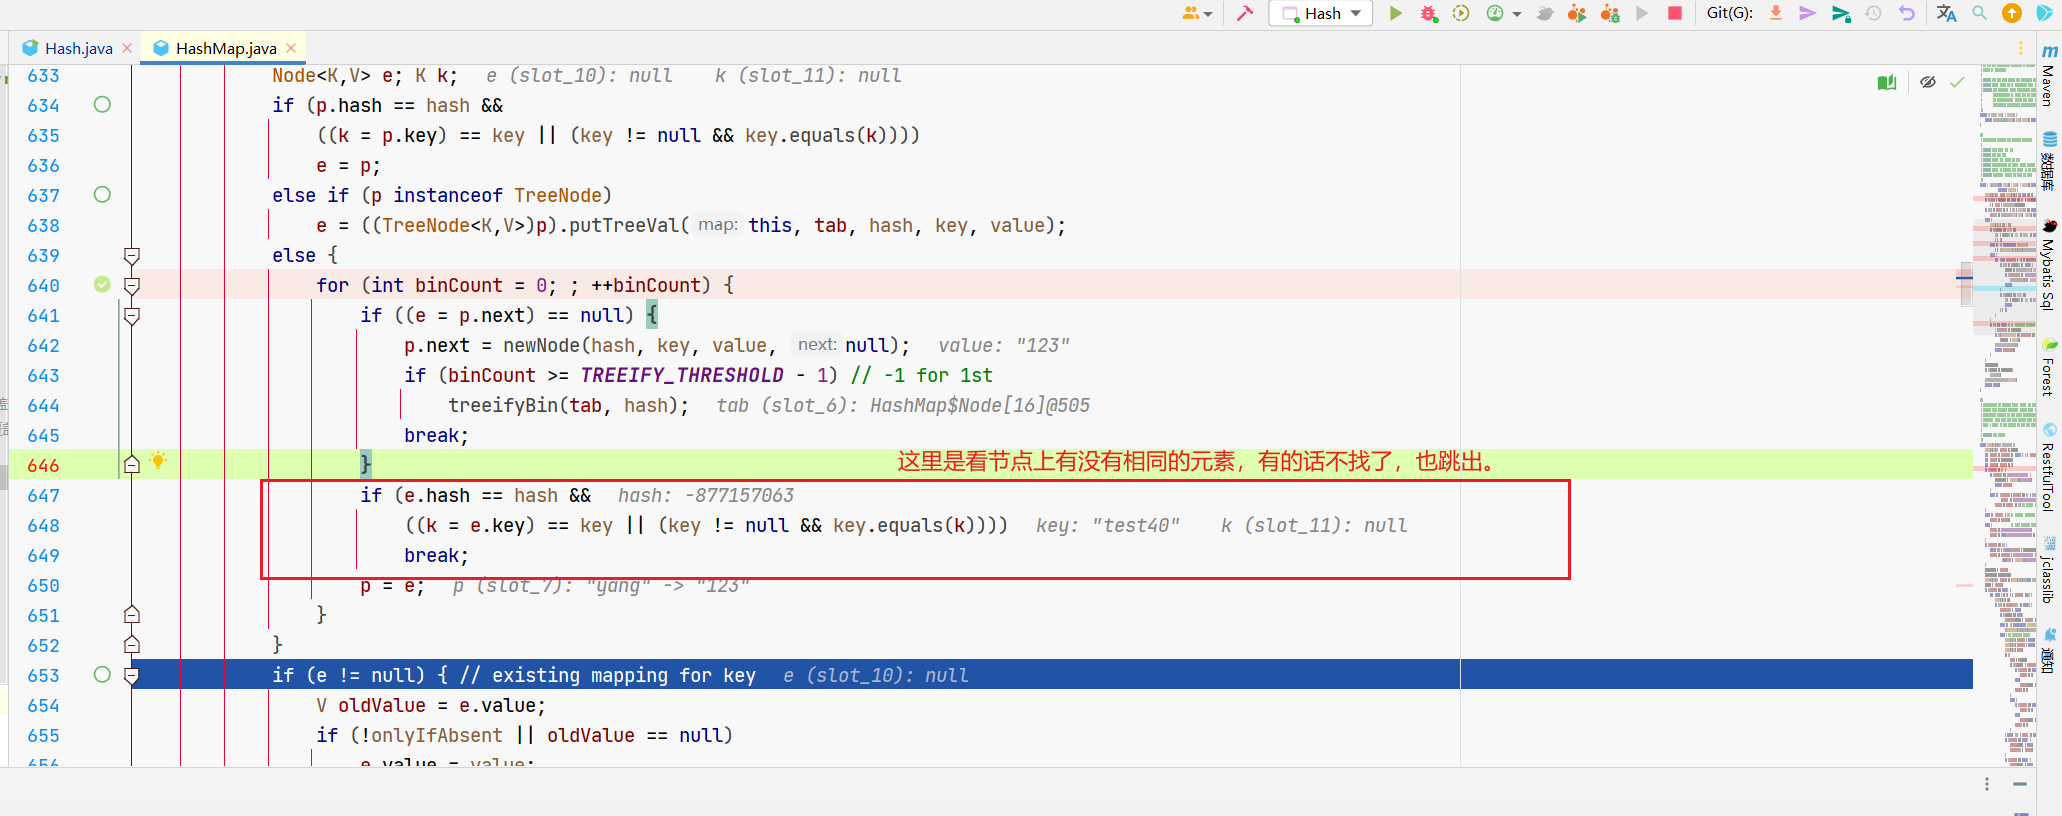Collapse the for loop fold at line 640
Image resolution: width=2062 pixels, height=816 pixels.
pos(131,286)
